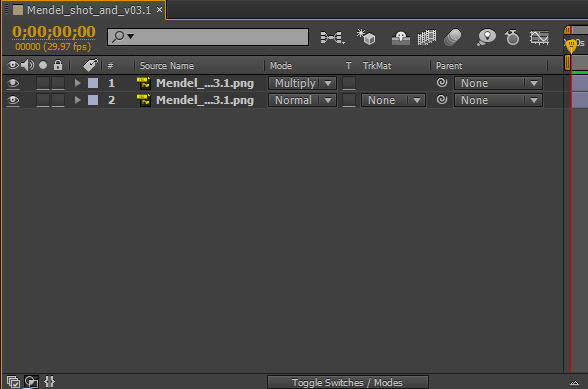Click the panel grip handle beside tab
This screenshot has height=389, width=588.
click(6, 9)
